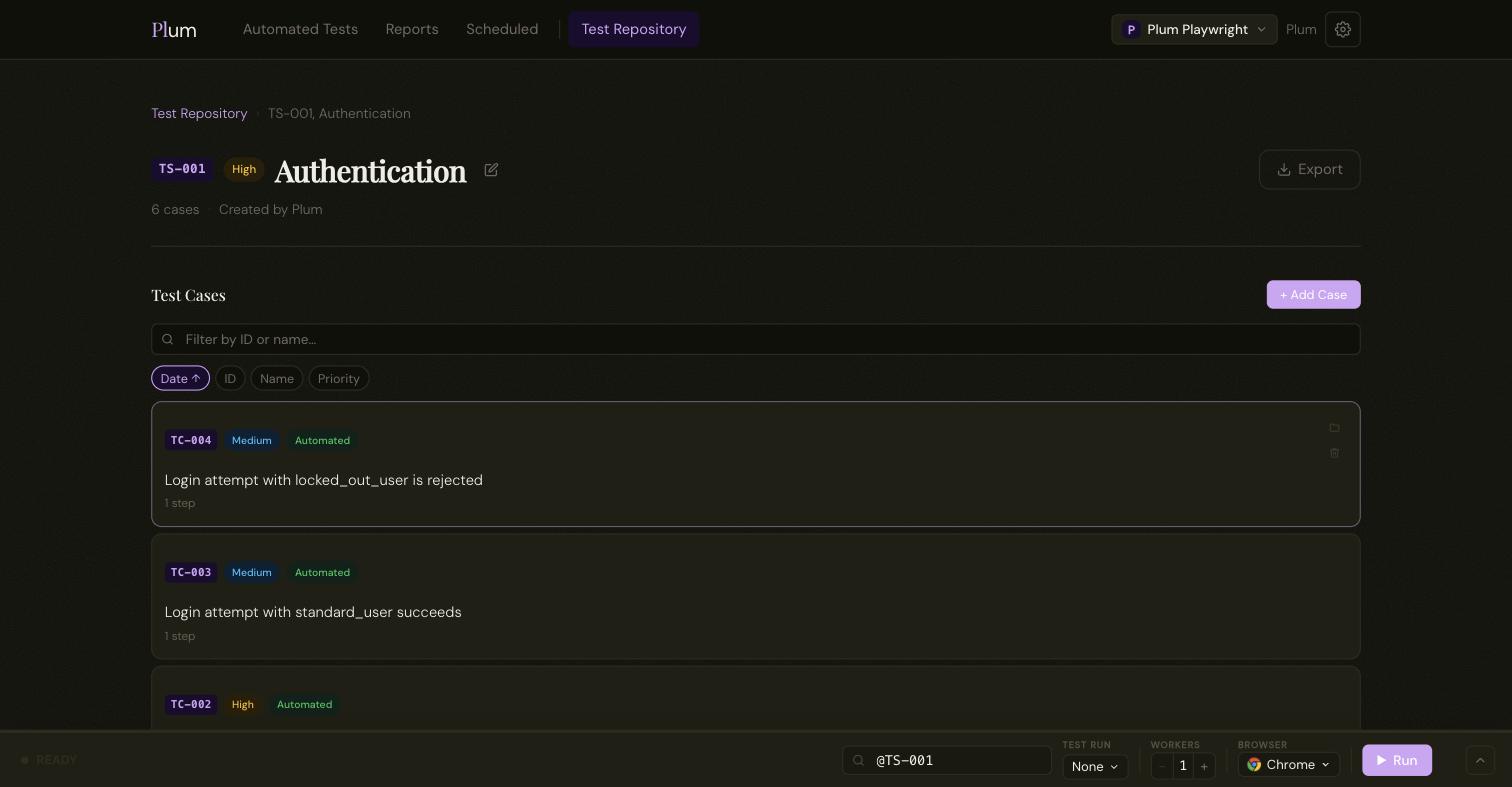
Task: Open the settings gear icon
Action: [1342, 29]
